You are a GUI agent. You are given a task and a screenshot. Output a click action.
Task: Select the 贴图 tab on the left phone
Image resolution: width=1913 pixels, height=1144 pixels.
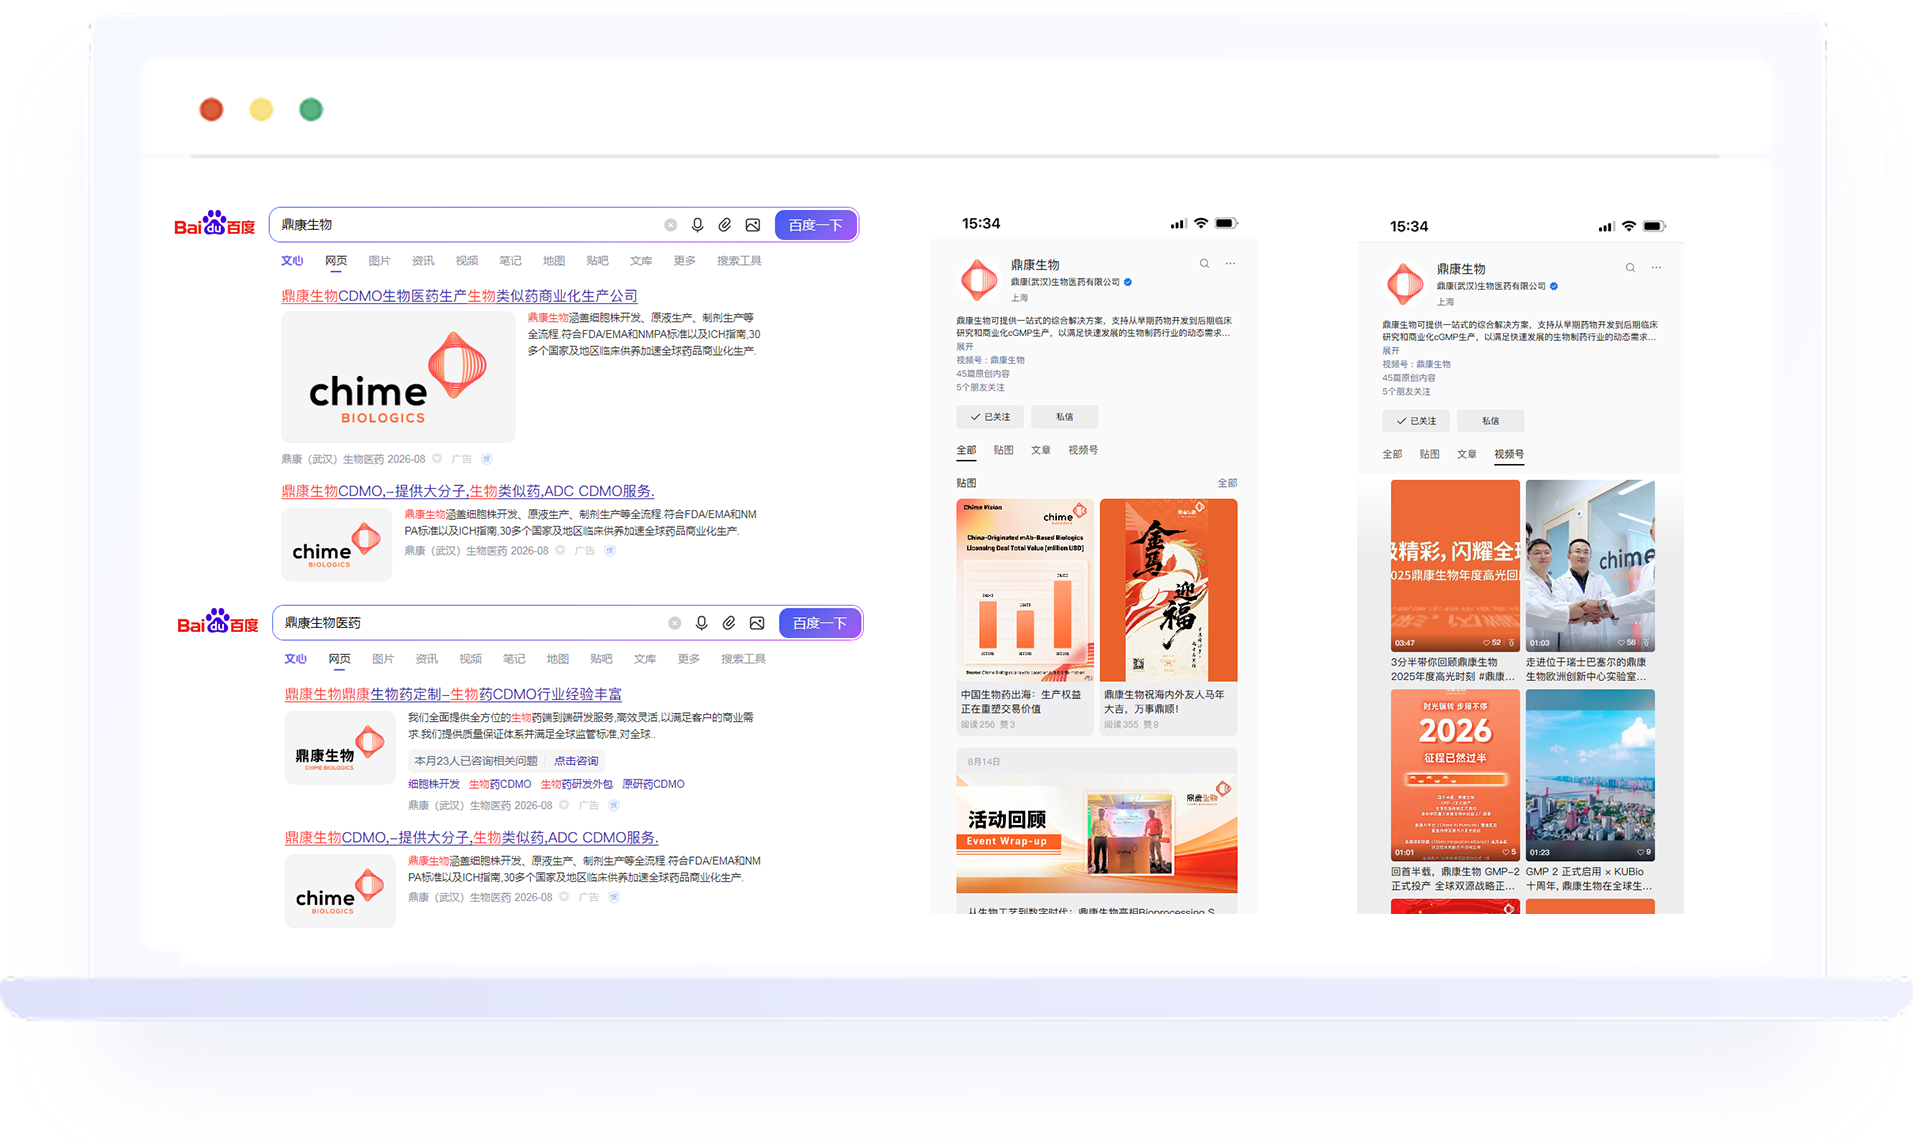(x=1003, y=450)
